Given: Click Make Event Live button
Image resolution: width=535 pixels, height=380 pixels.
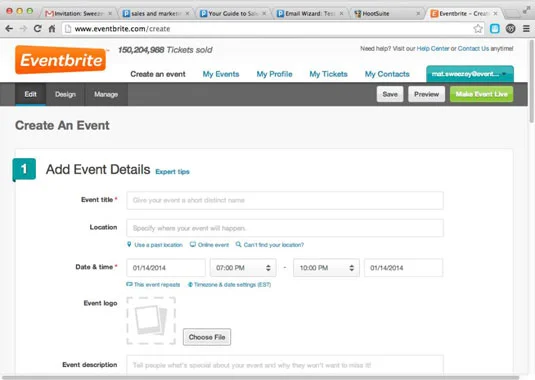Looking at the screenshot, I should tap(481, 94).
